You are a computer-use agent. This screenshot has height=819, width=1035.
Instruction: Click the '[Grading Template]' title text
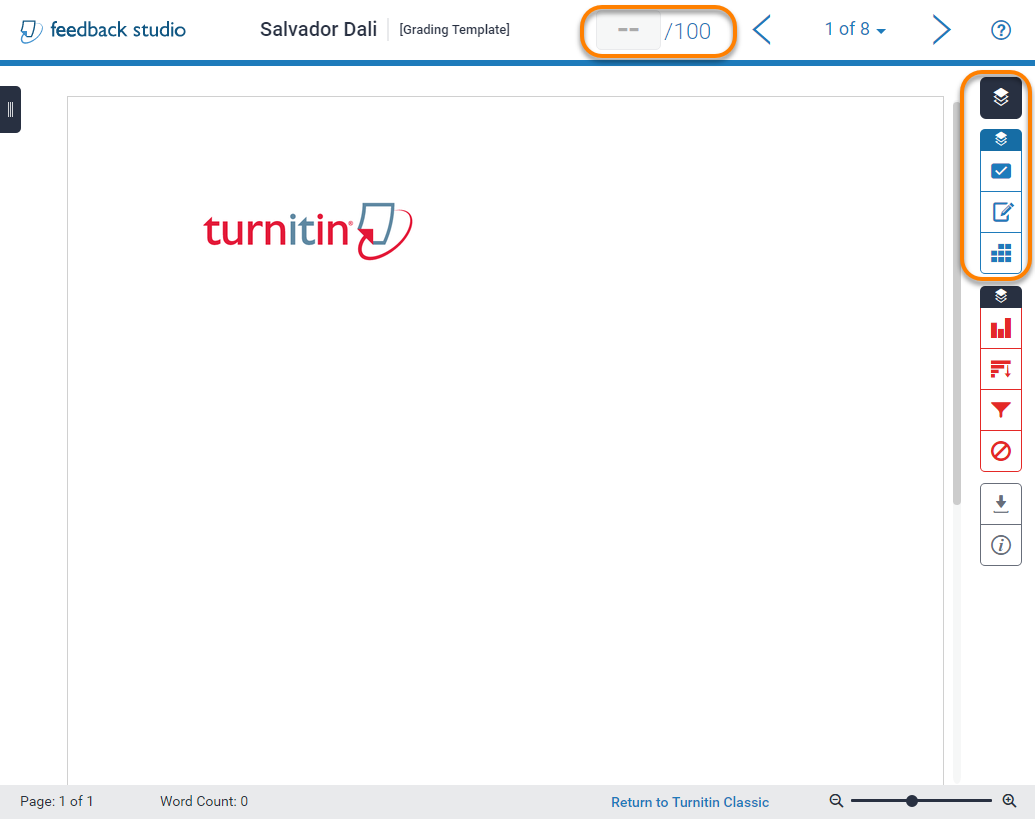(454, 30)
